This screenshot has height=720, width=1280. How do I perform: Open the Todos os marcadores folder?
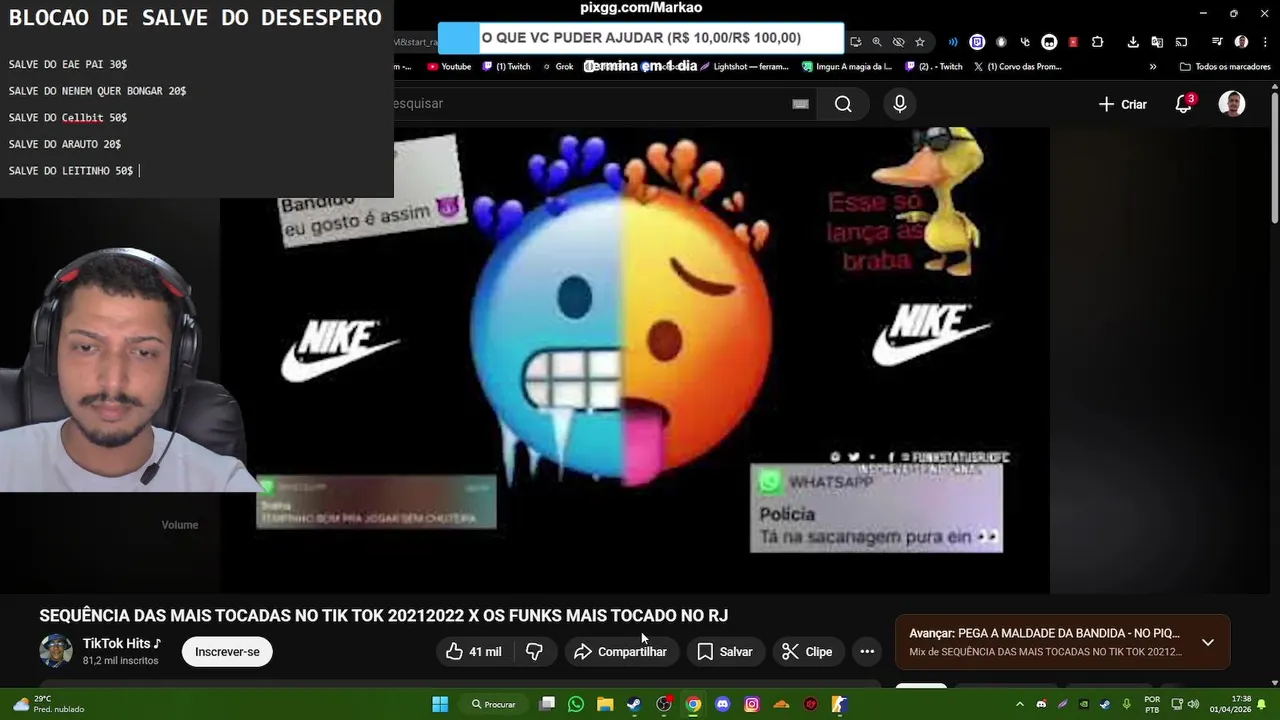tap(1225, 67)
